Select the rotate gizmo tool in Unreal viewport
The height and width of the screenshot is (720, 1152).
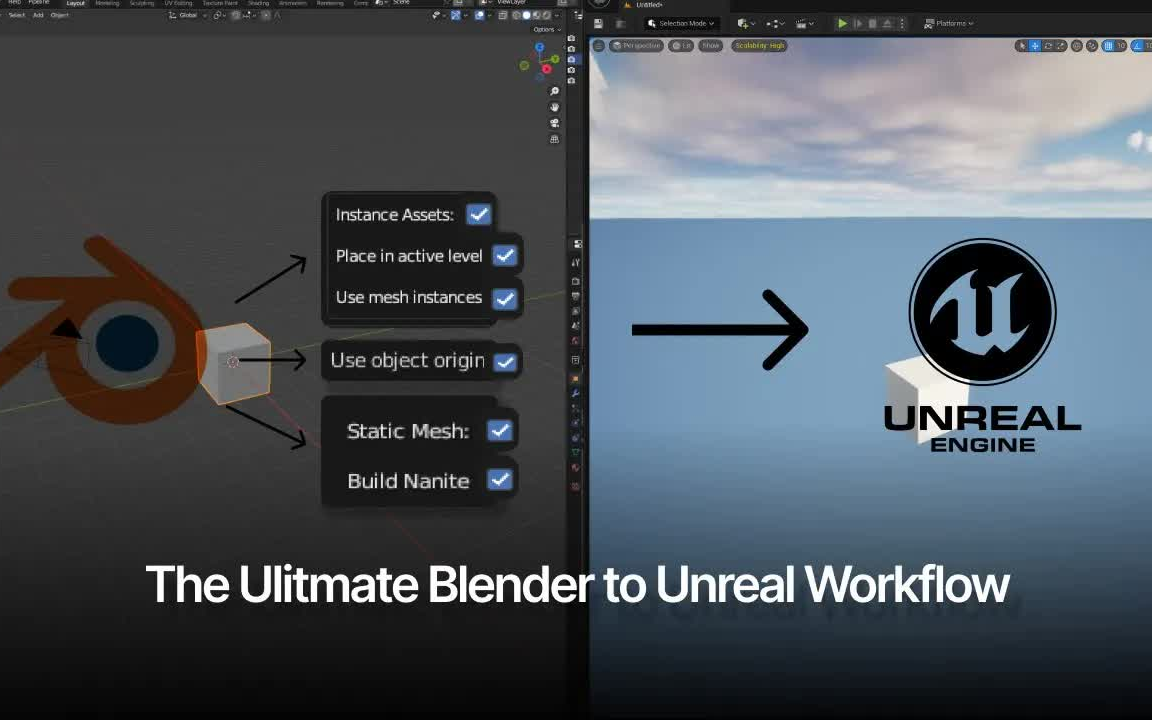1048,46
